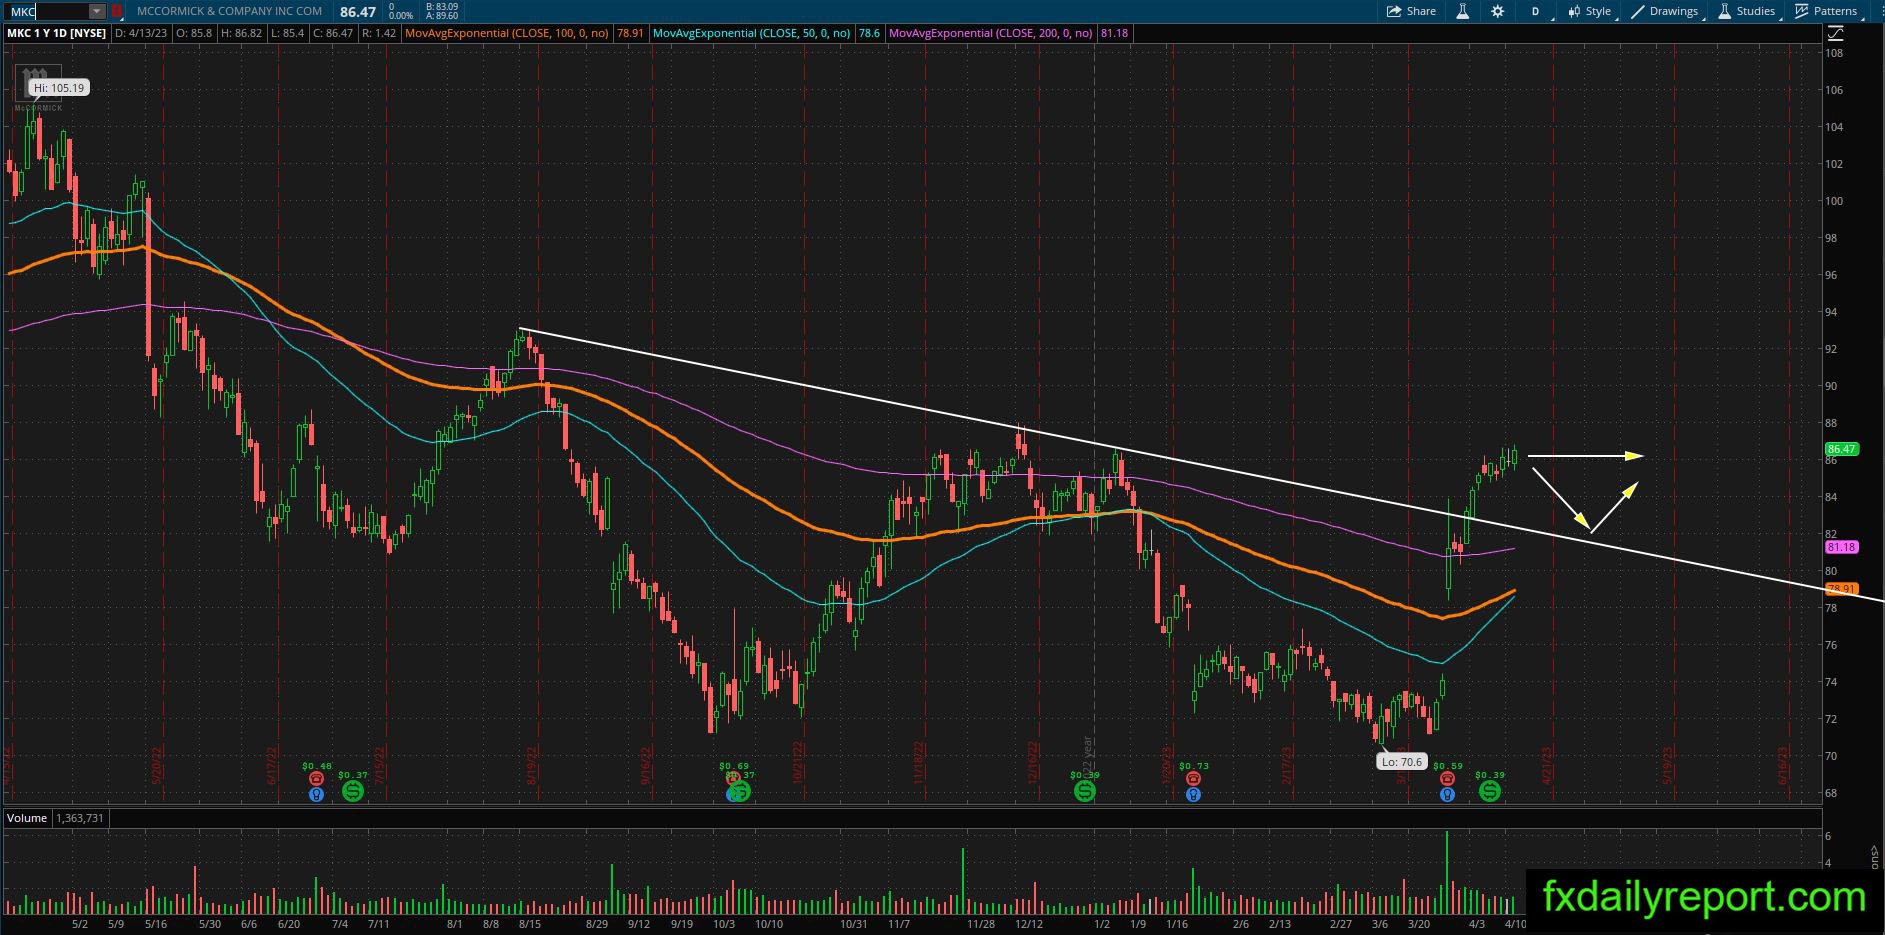Click the 8/15 date axis label

530,924
